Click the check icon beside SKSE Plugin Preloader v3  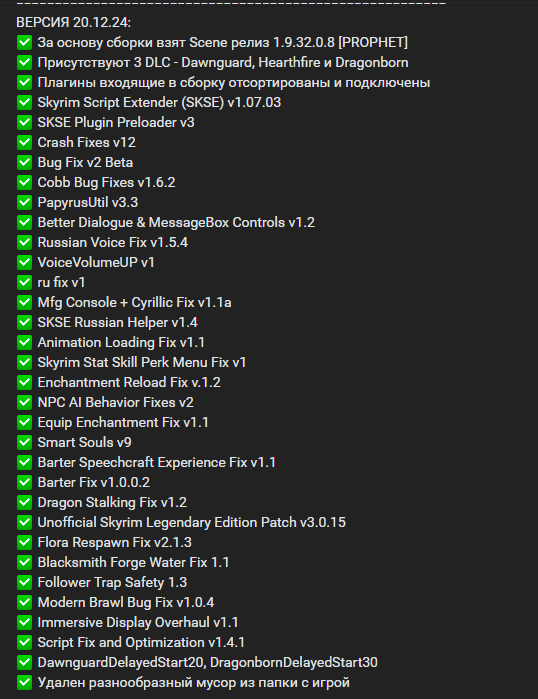pyautogui.click(x=25, y=122)
